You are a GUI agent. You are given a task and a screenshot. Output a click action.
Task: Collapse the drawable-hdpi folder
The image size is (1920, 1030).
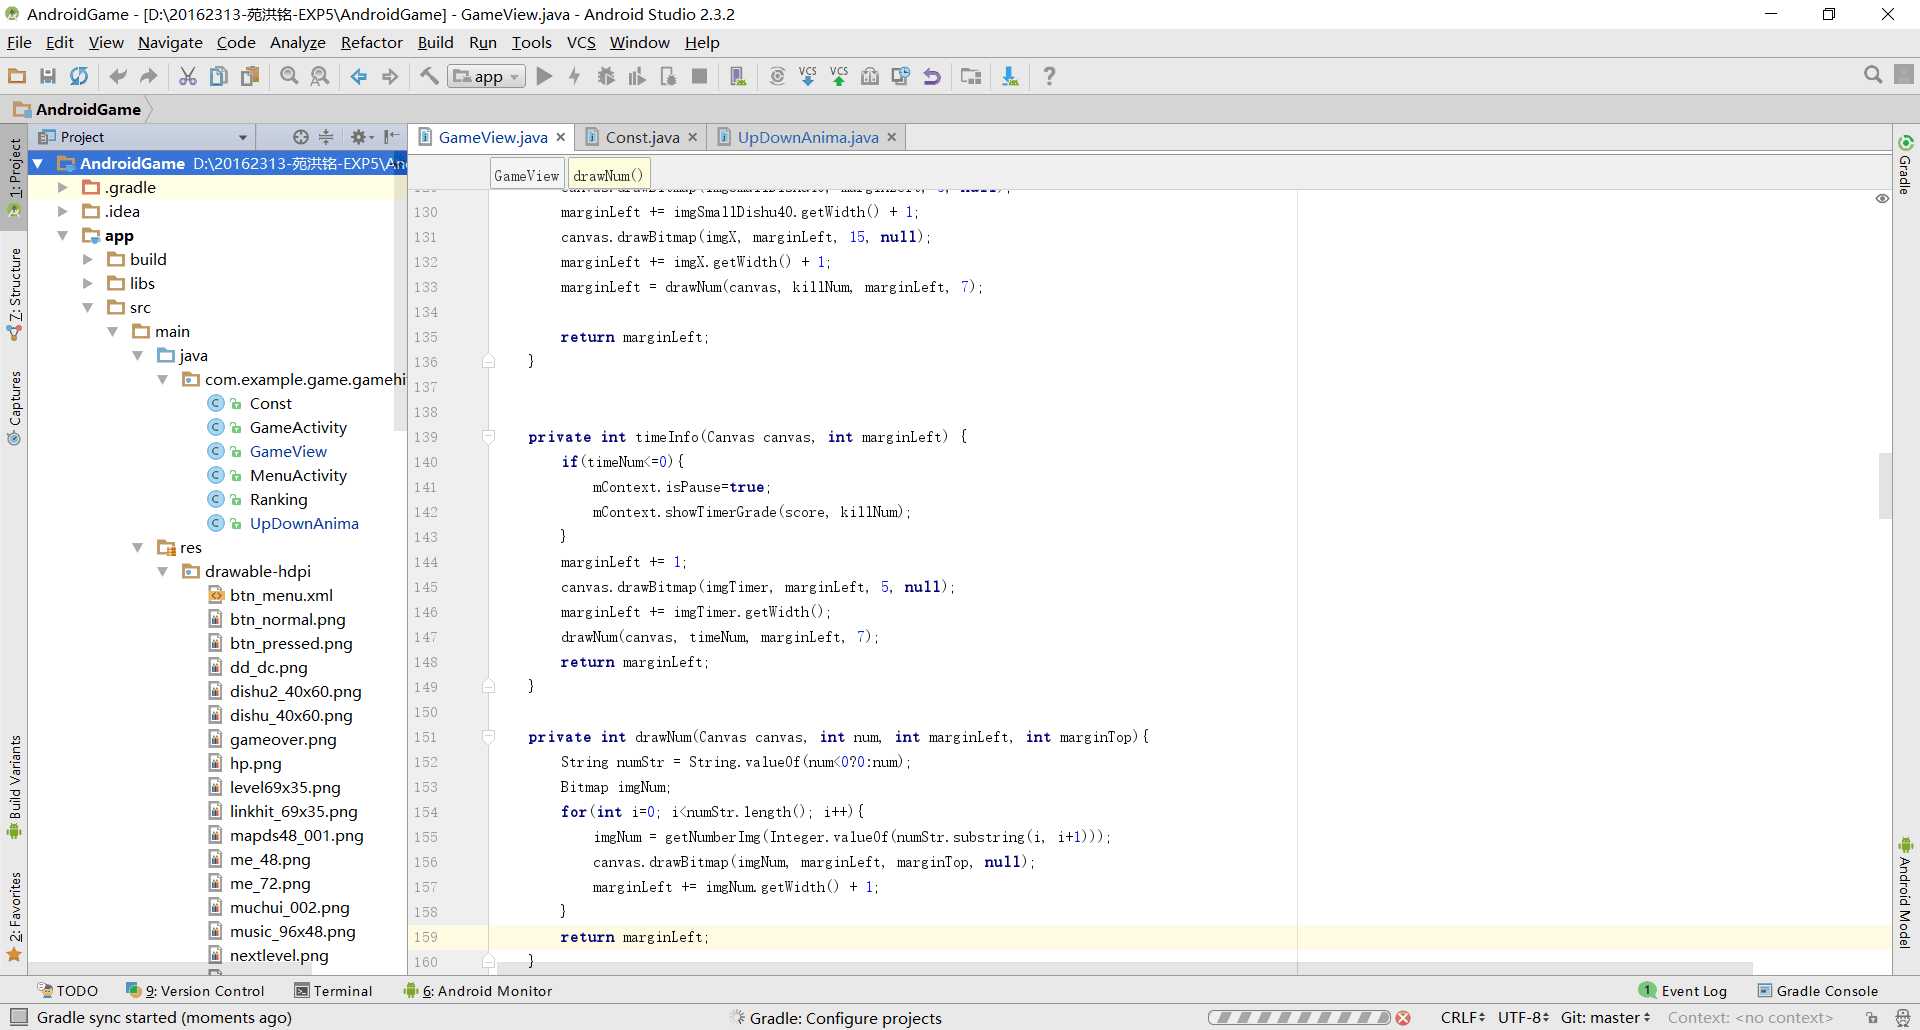(163, 571)
